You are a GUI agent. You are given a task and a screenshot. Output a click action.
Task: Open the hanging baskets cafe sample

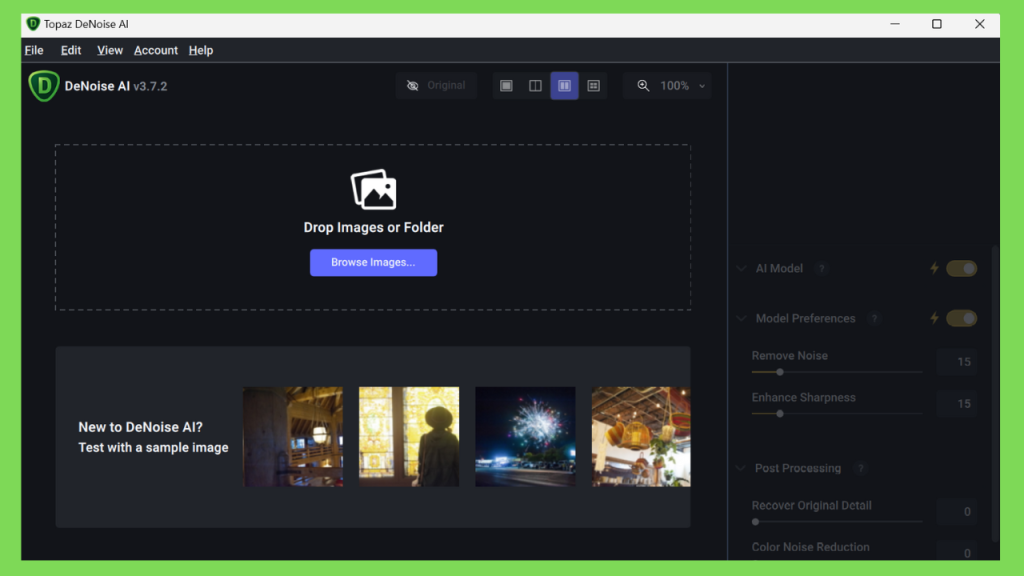click(x=641, y=436)
